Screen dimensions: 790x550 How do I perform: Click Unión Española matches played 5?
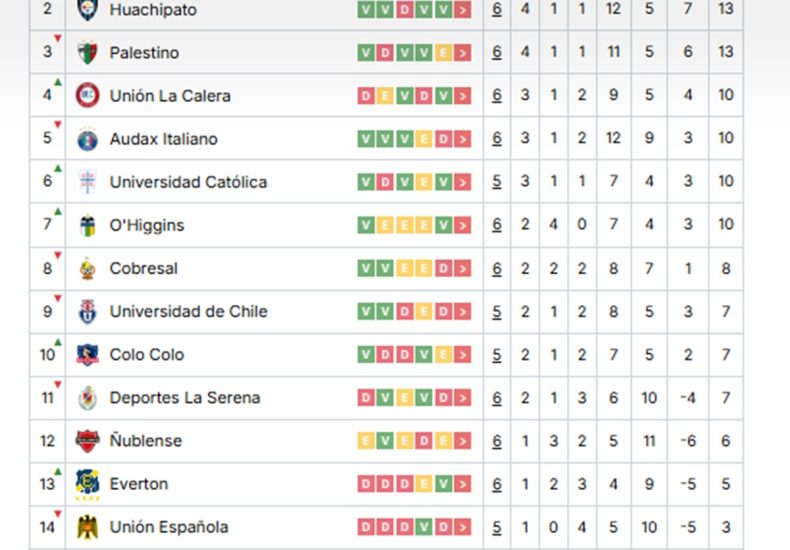click(x=497, y=527)
